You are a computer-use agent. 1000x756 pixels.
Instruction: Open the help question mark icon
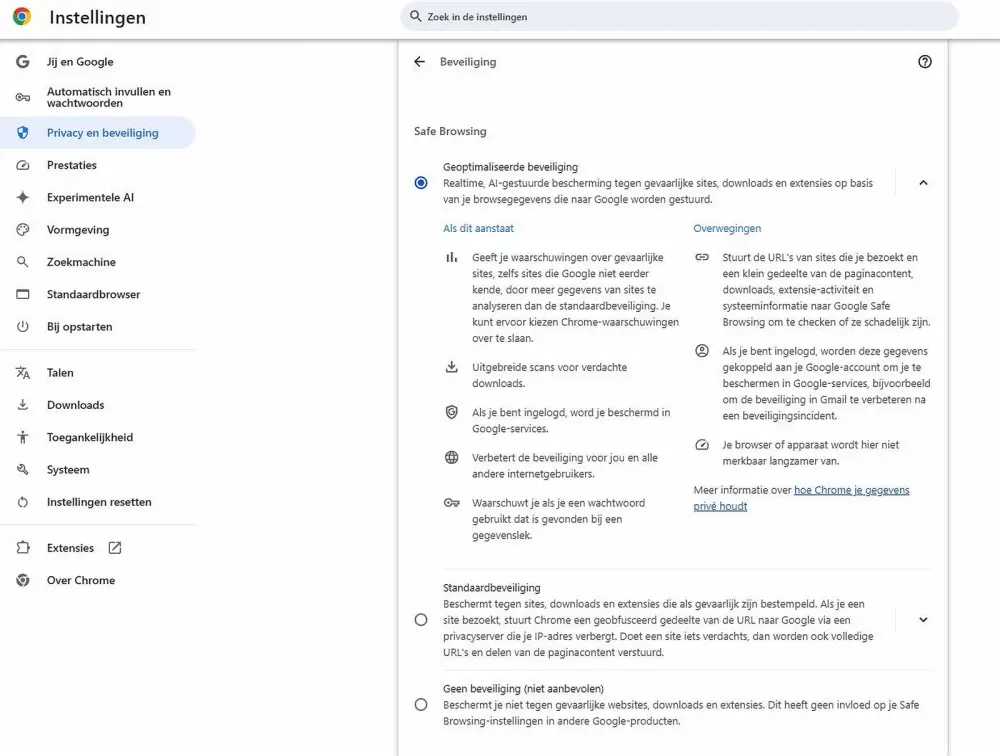click(x=925, y=61)
